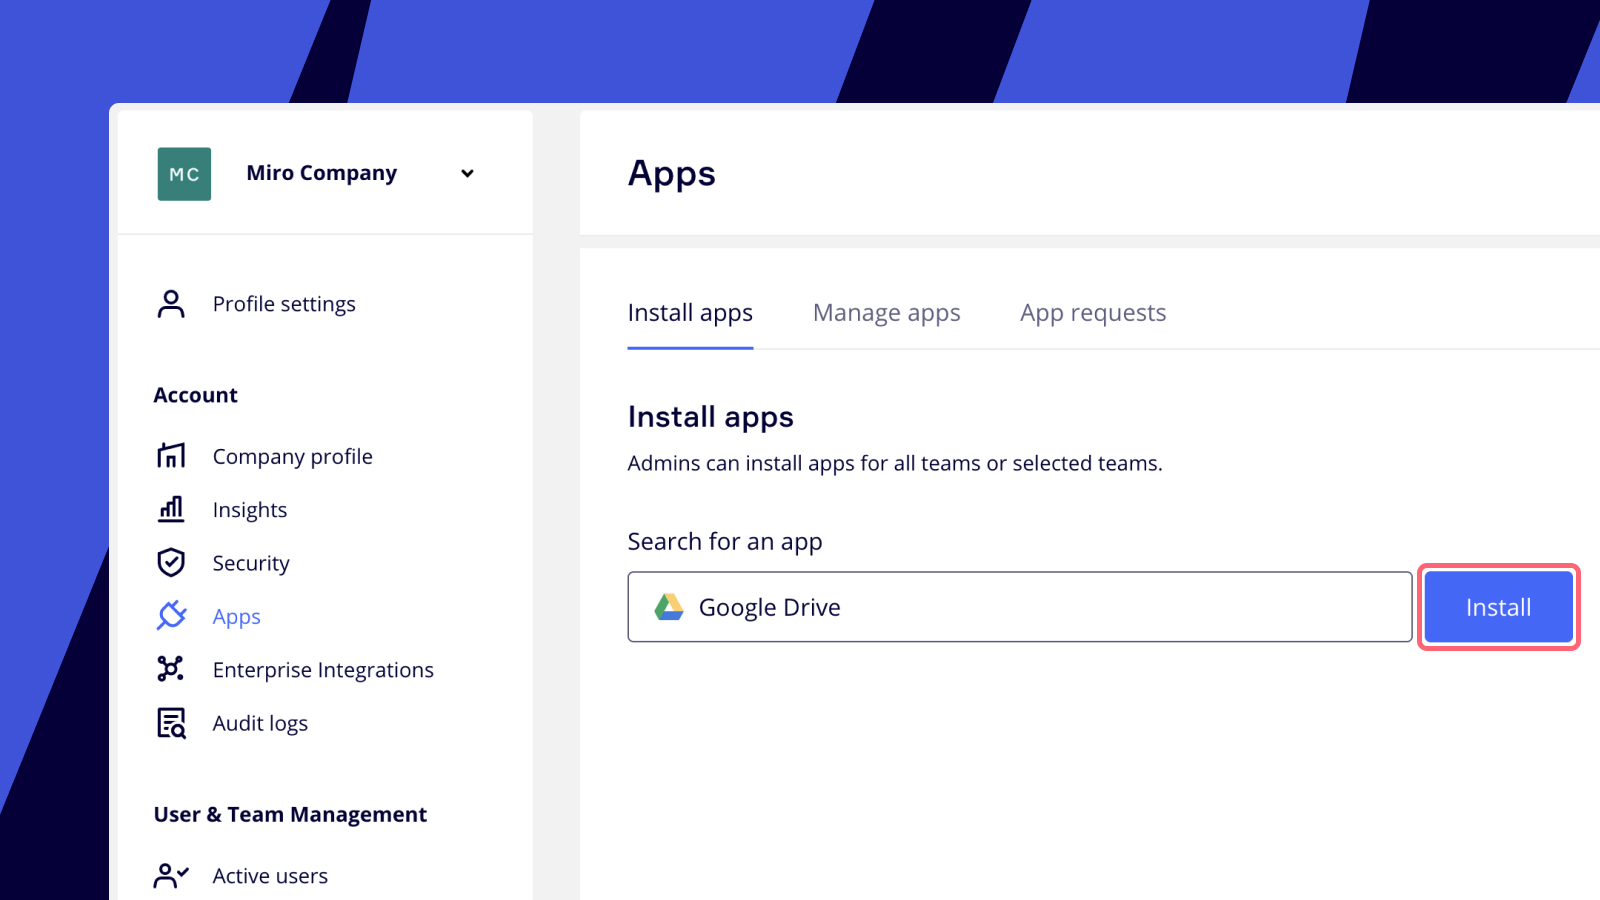Image resolution: width=1600 pixels, height=900 pixels.
Task: Click the Company profile building icon
Action: point(171,456)
